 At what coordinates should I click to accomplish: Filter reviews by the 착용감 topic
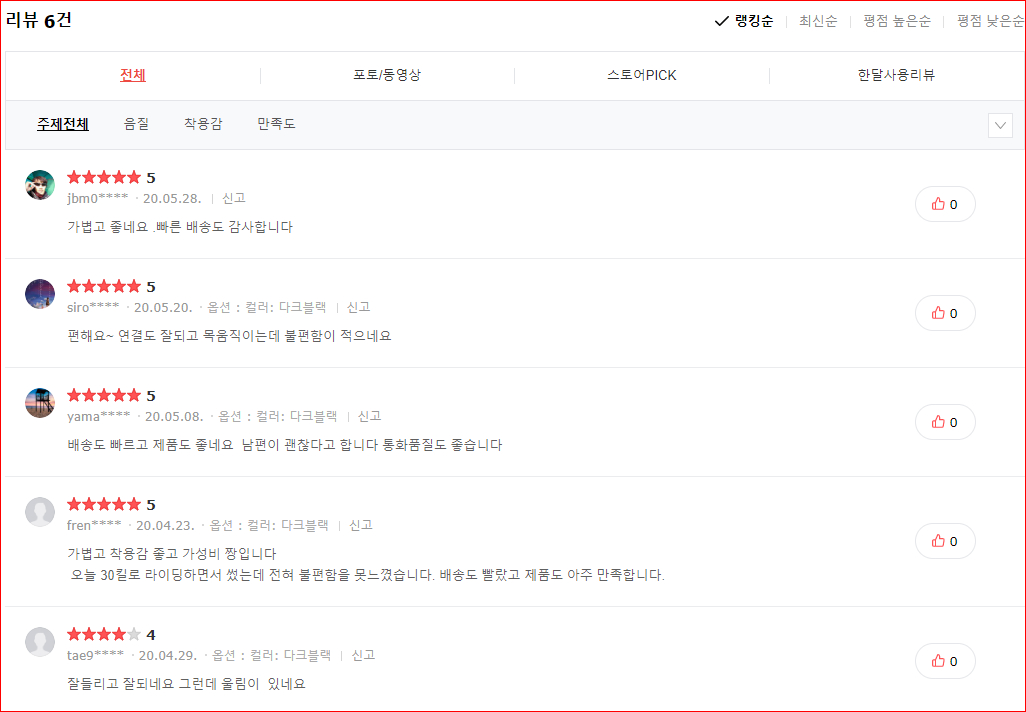point(202,123)
